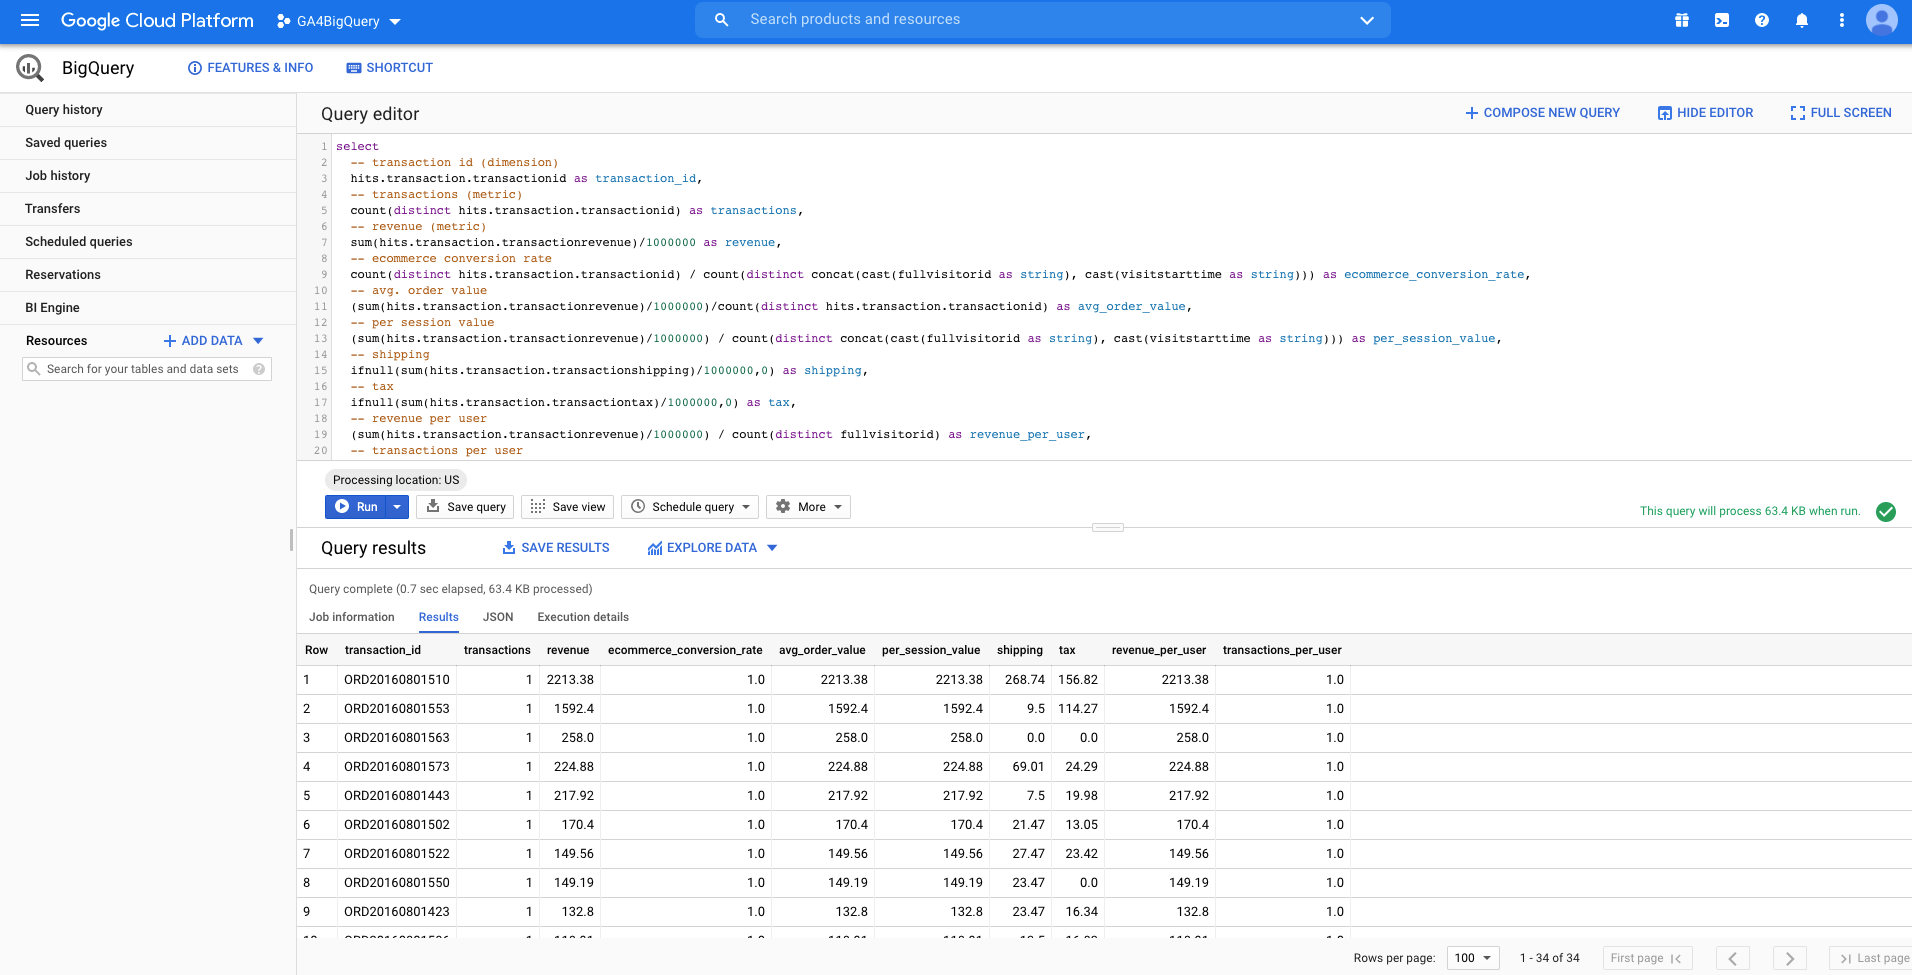Screen dimensions: 1912x975
Task: Open the notifications bell
Action: [x=1802, y=20]
